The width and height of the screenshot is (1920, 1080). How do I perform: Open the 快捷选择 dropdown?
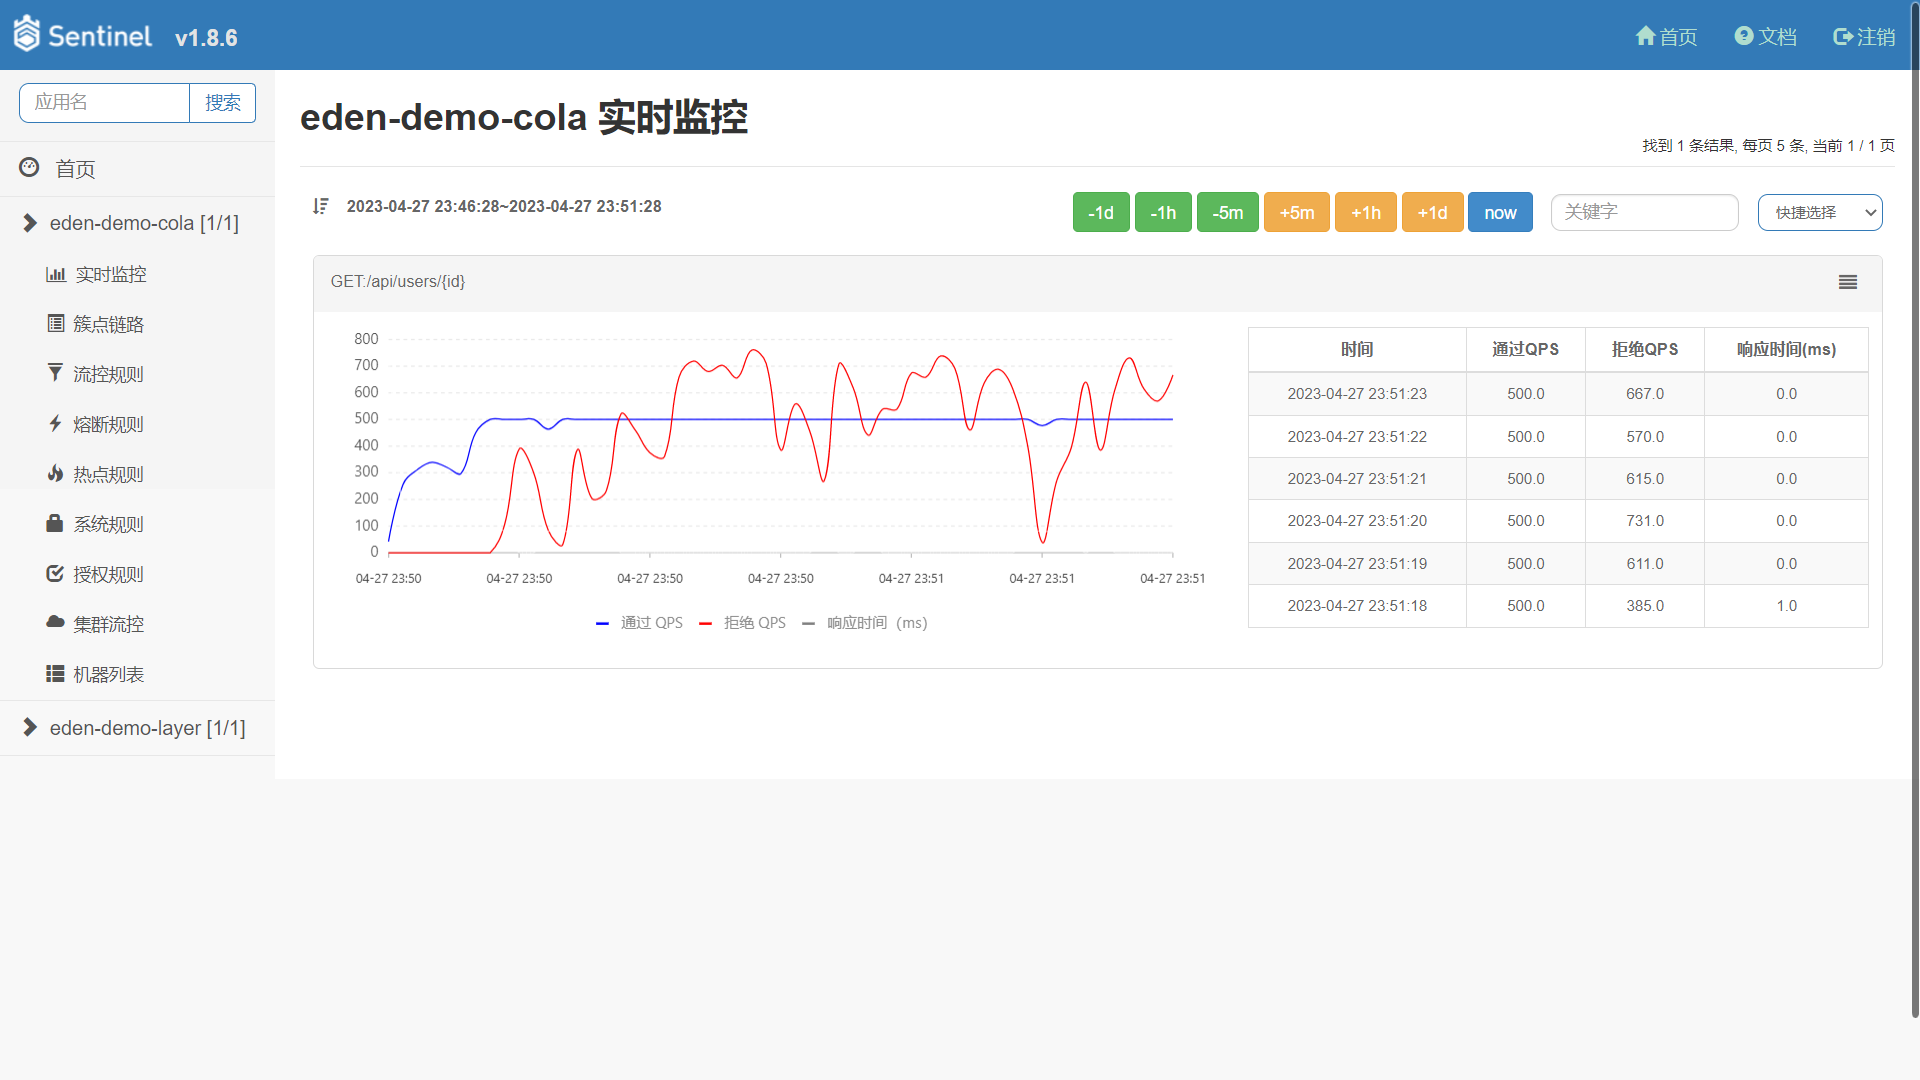[1819, 212]
